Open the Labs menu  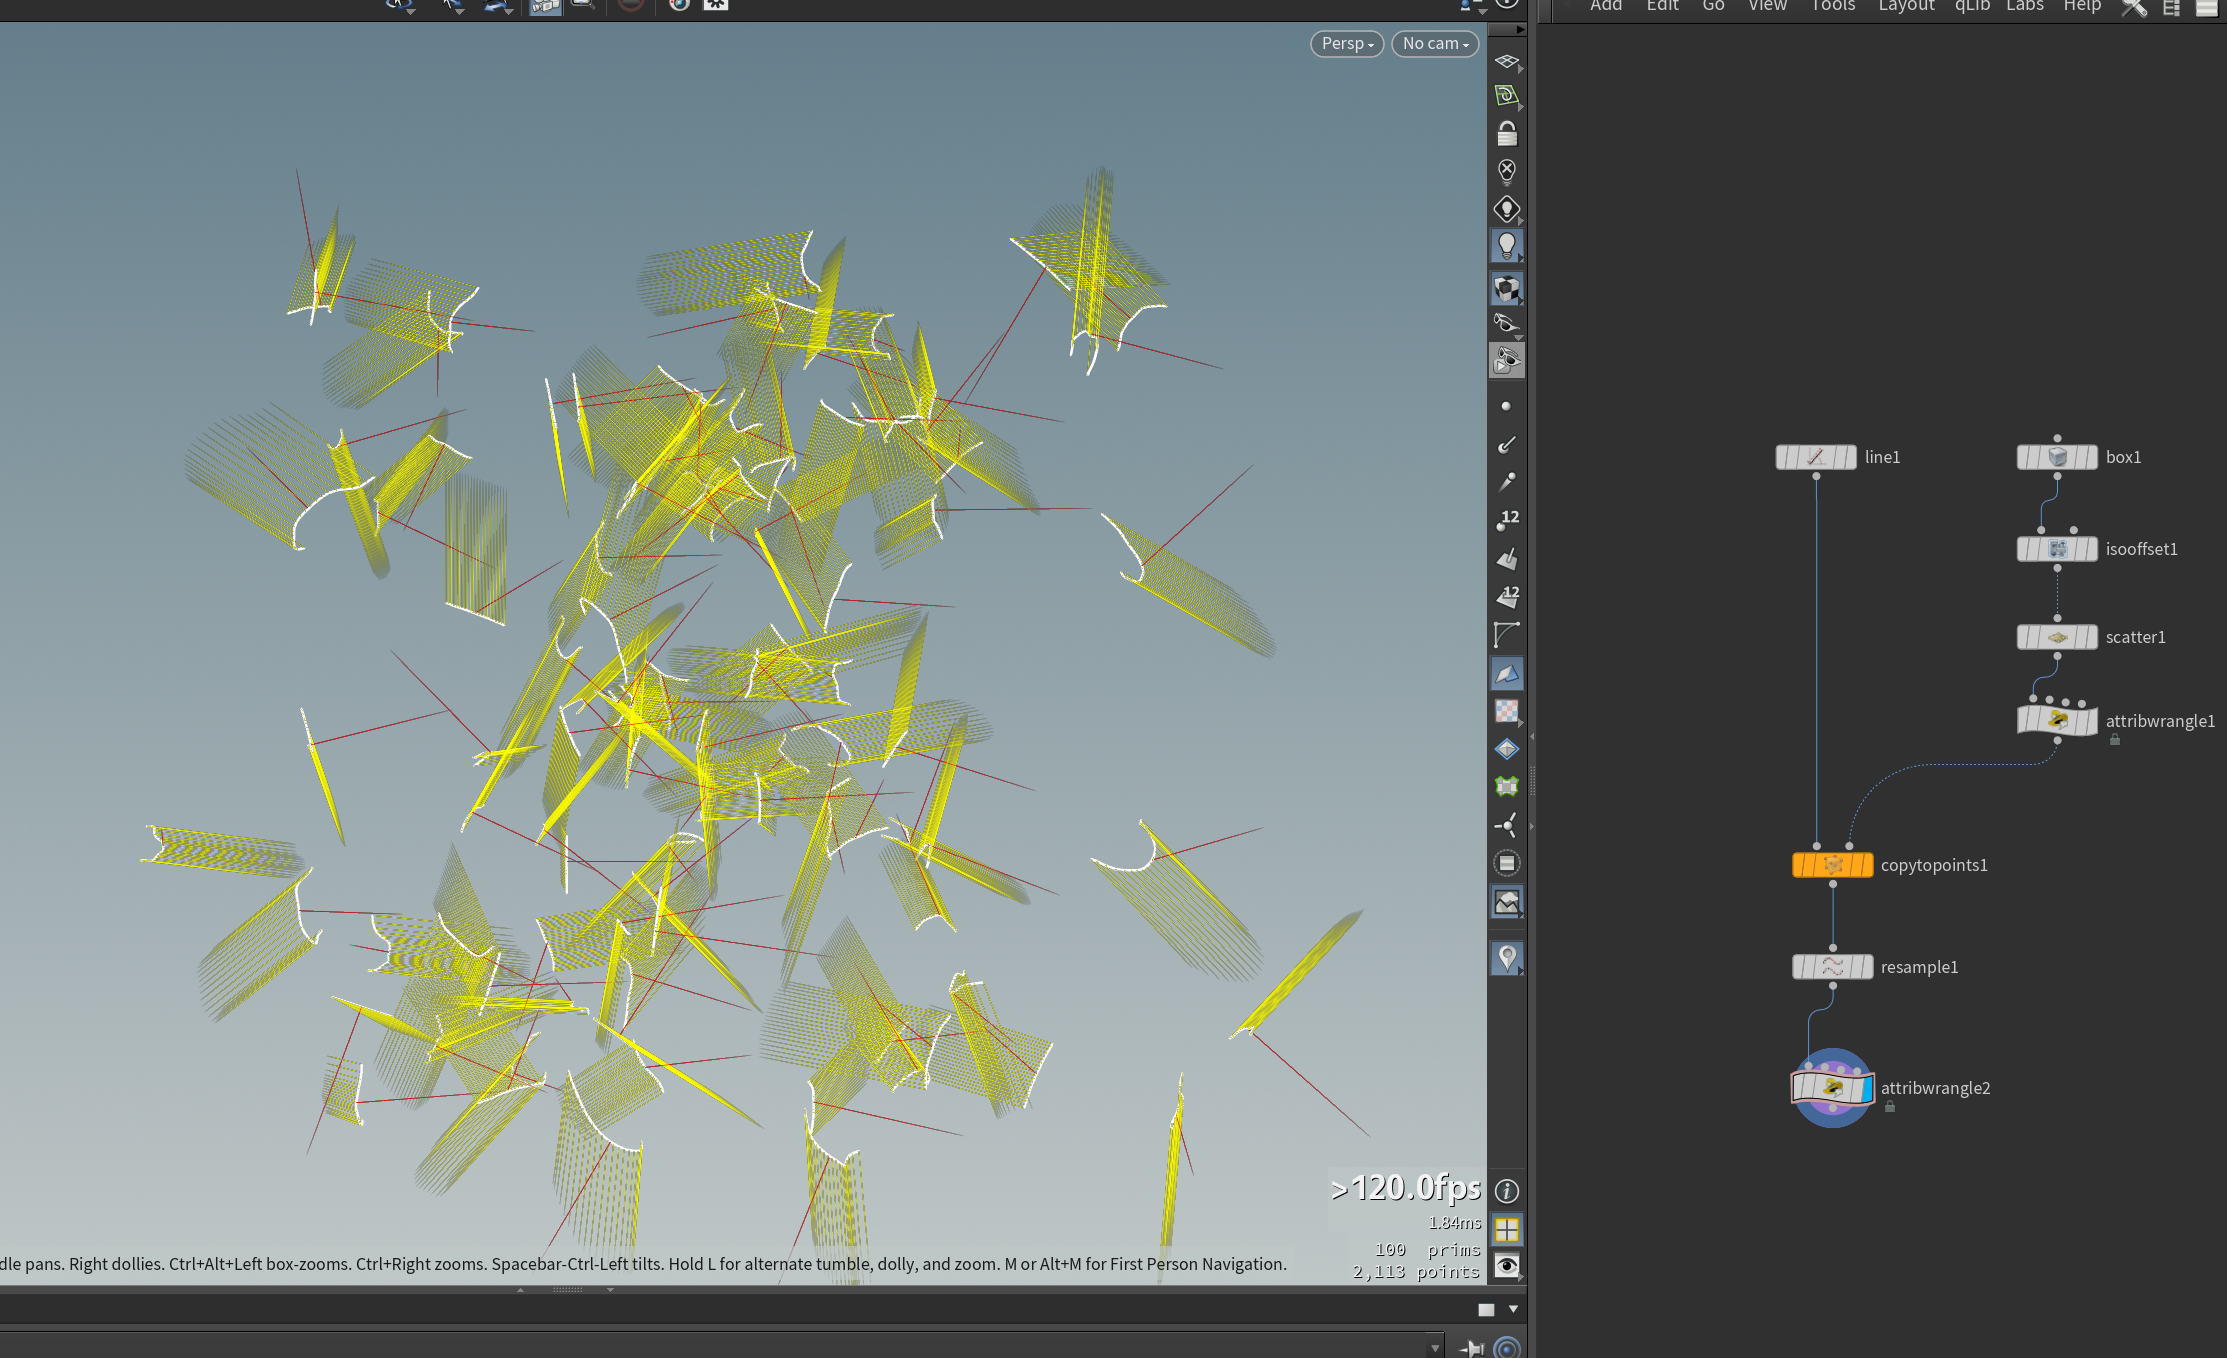pos(2024,6)
